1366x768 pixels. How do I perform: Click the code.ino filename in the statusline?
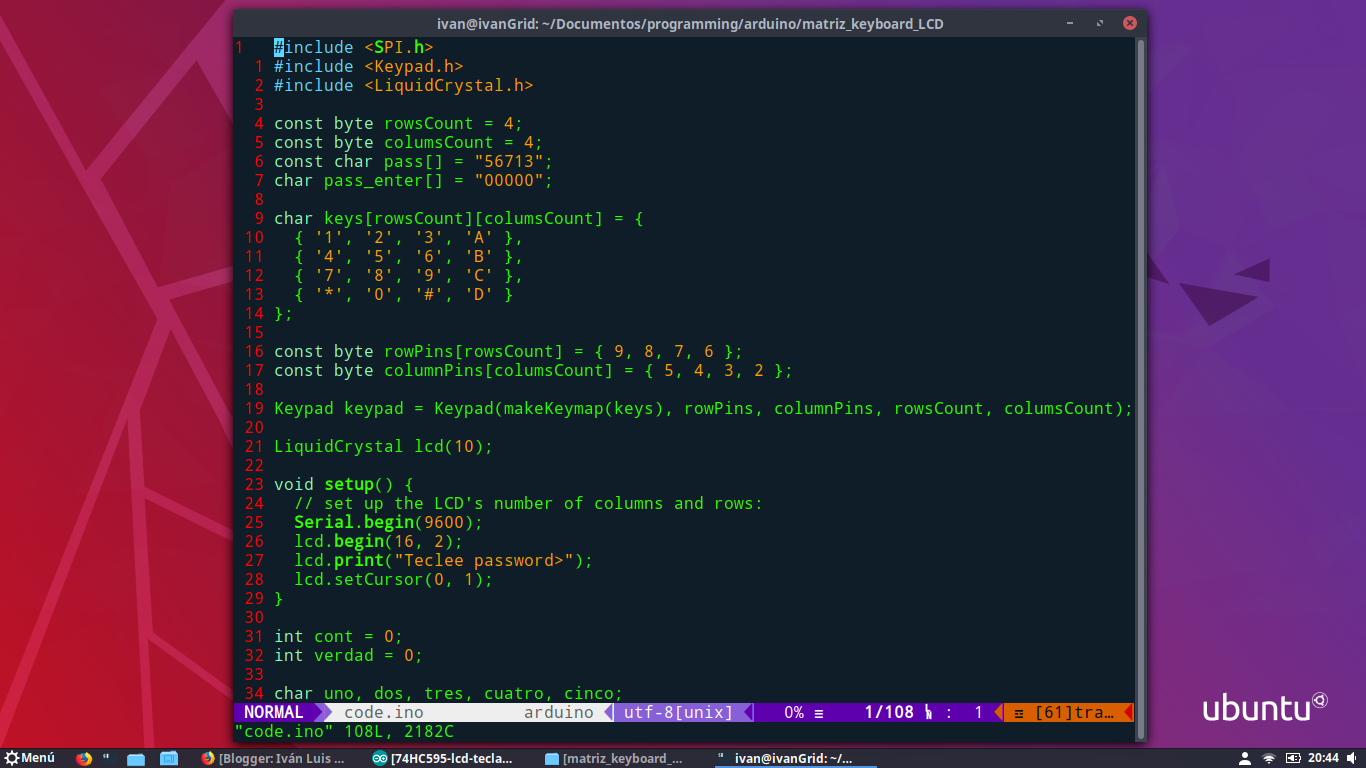[383, 712]
